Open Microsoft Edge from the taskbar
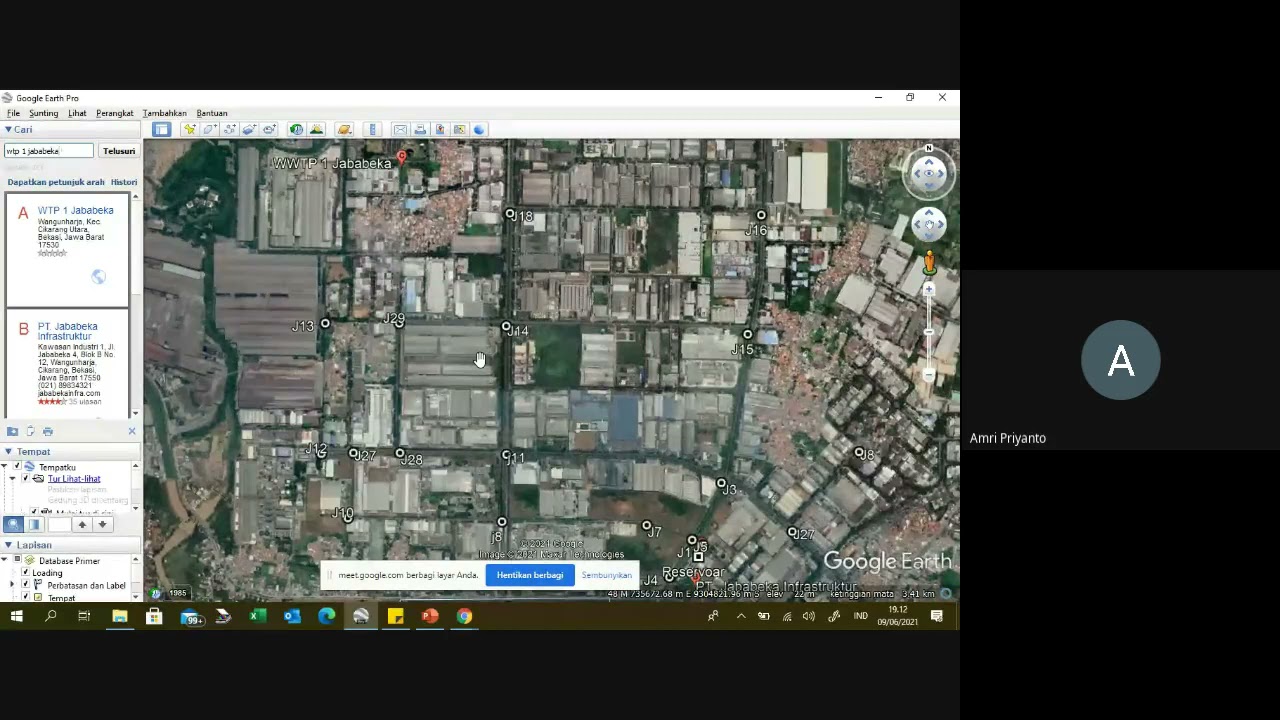 (326, 616)
